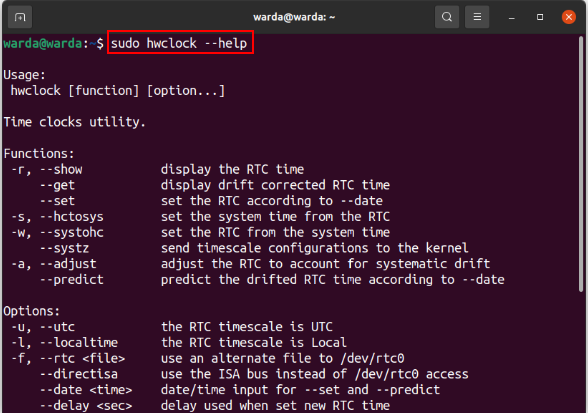Click the --hctosys option text
Screen dimensions: 588x413
(x=72, y=217)
